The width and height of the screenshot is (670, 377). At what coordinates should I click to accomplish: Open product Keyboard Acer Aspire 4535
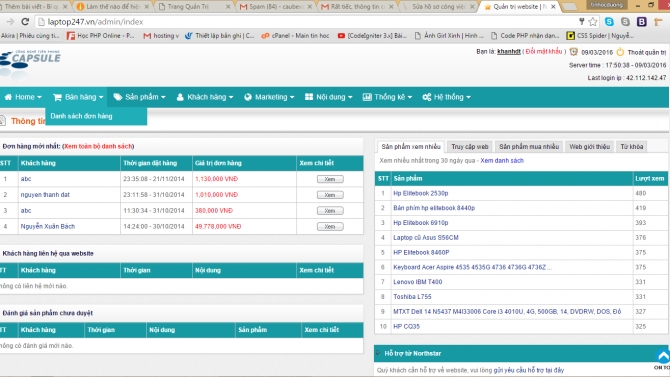click(472, 267)
